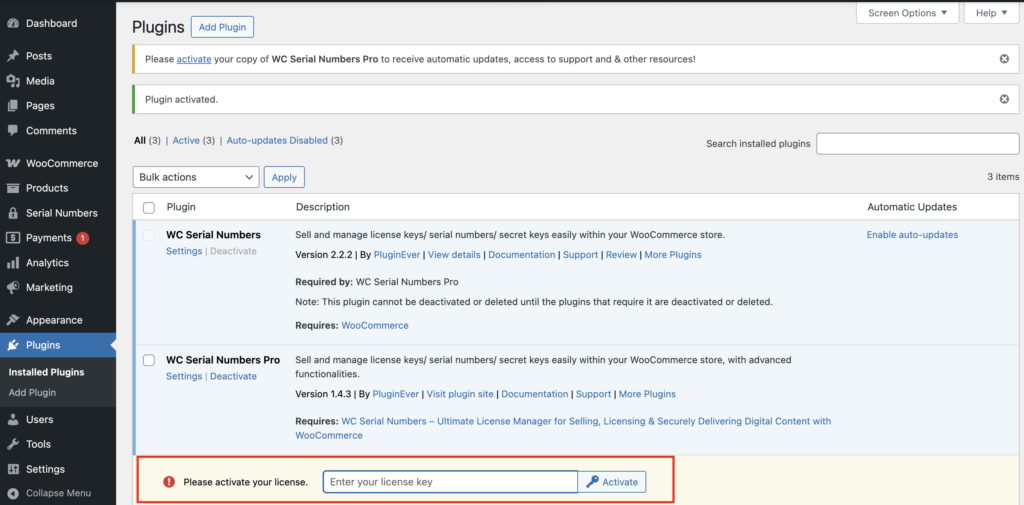Click Deactivate under WC Serial Numbers Pro
Image resolution: width=1024 pixels, height=505 pixels.
click(x=233, y=376)
